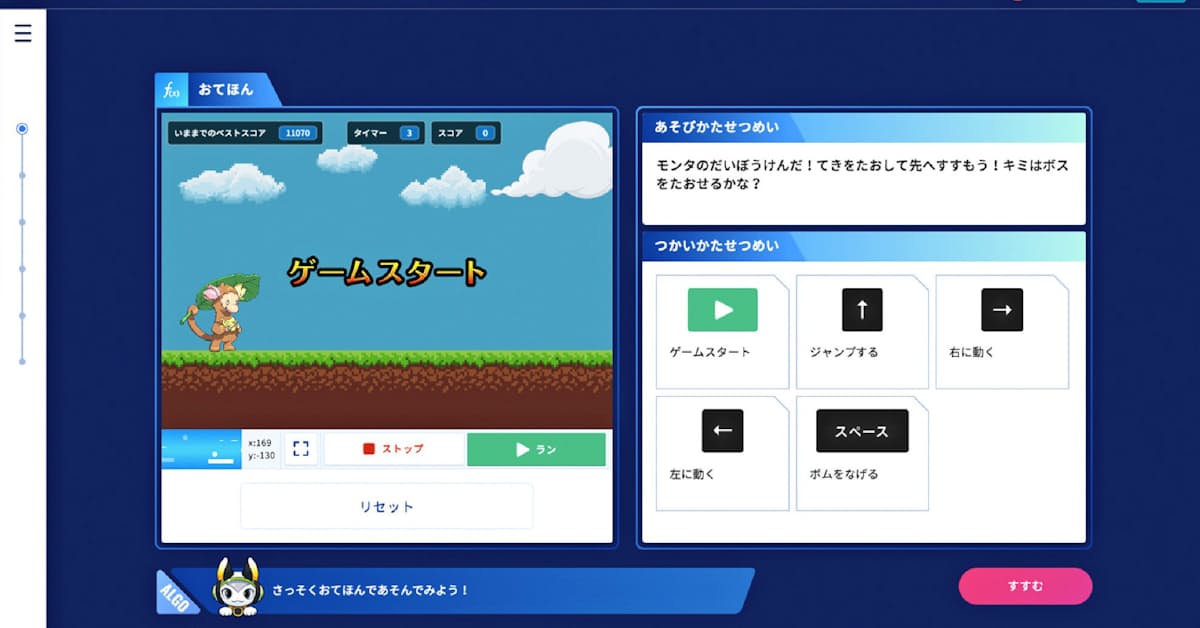Screen dimensions: 1200x628
Task: Click the green play game start icon
Action: (x=722, y=310)
